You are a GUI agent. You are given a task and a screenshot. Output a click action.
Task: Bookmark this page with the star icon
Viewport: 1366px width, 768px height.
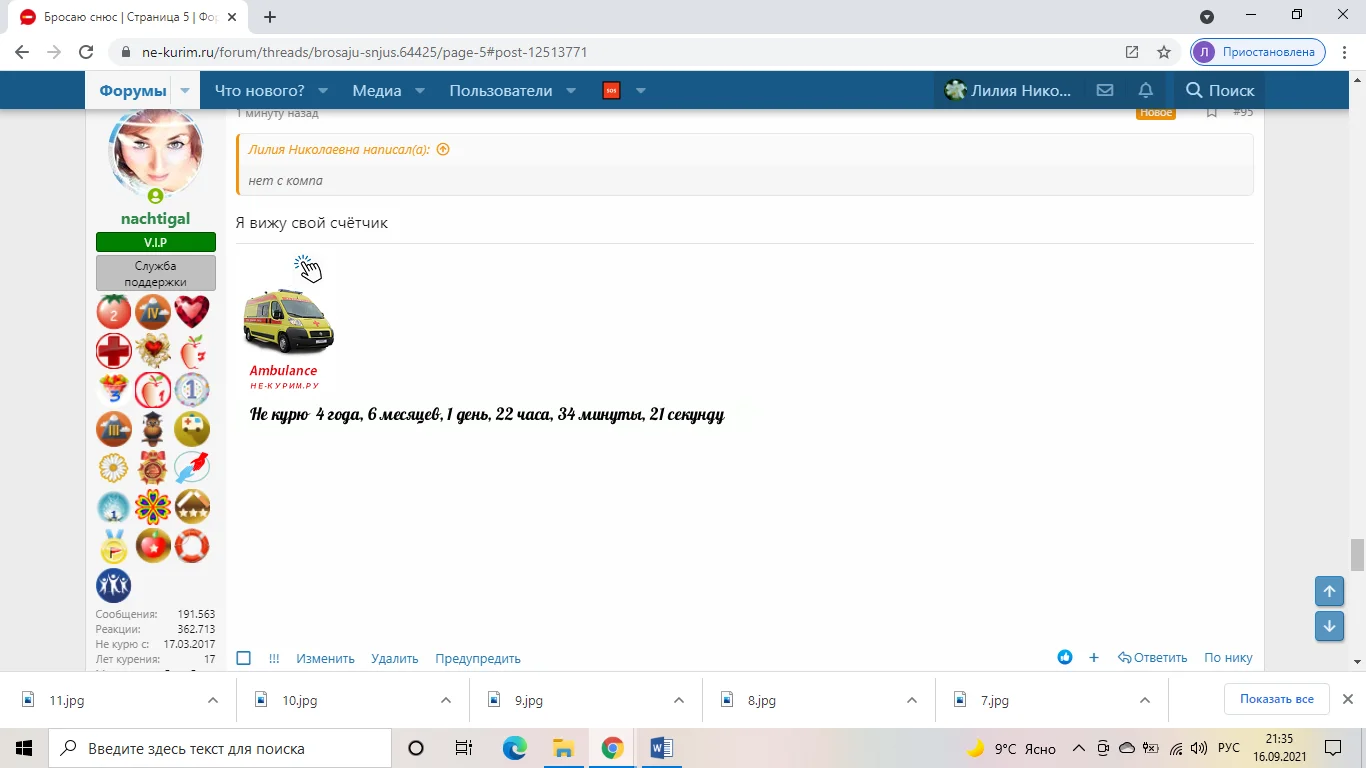(x=1164, y=52)
